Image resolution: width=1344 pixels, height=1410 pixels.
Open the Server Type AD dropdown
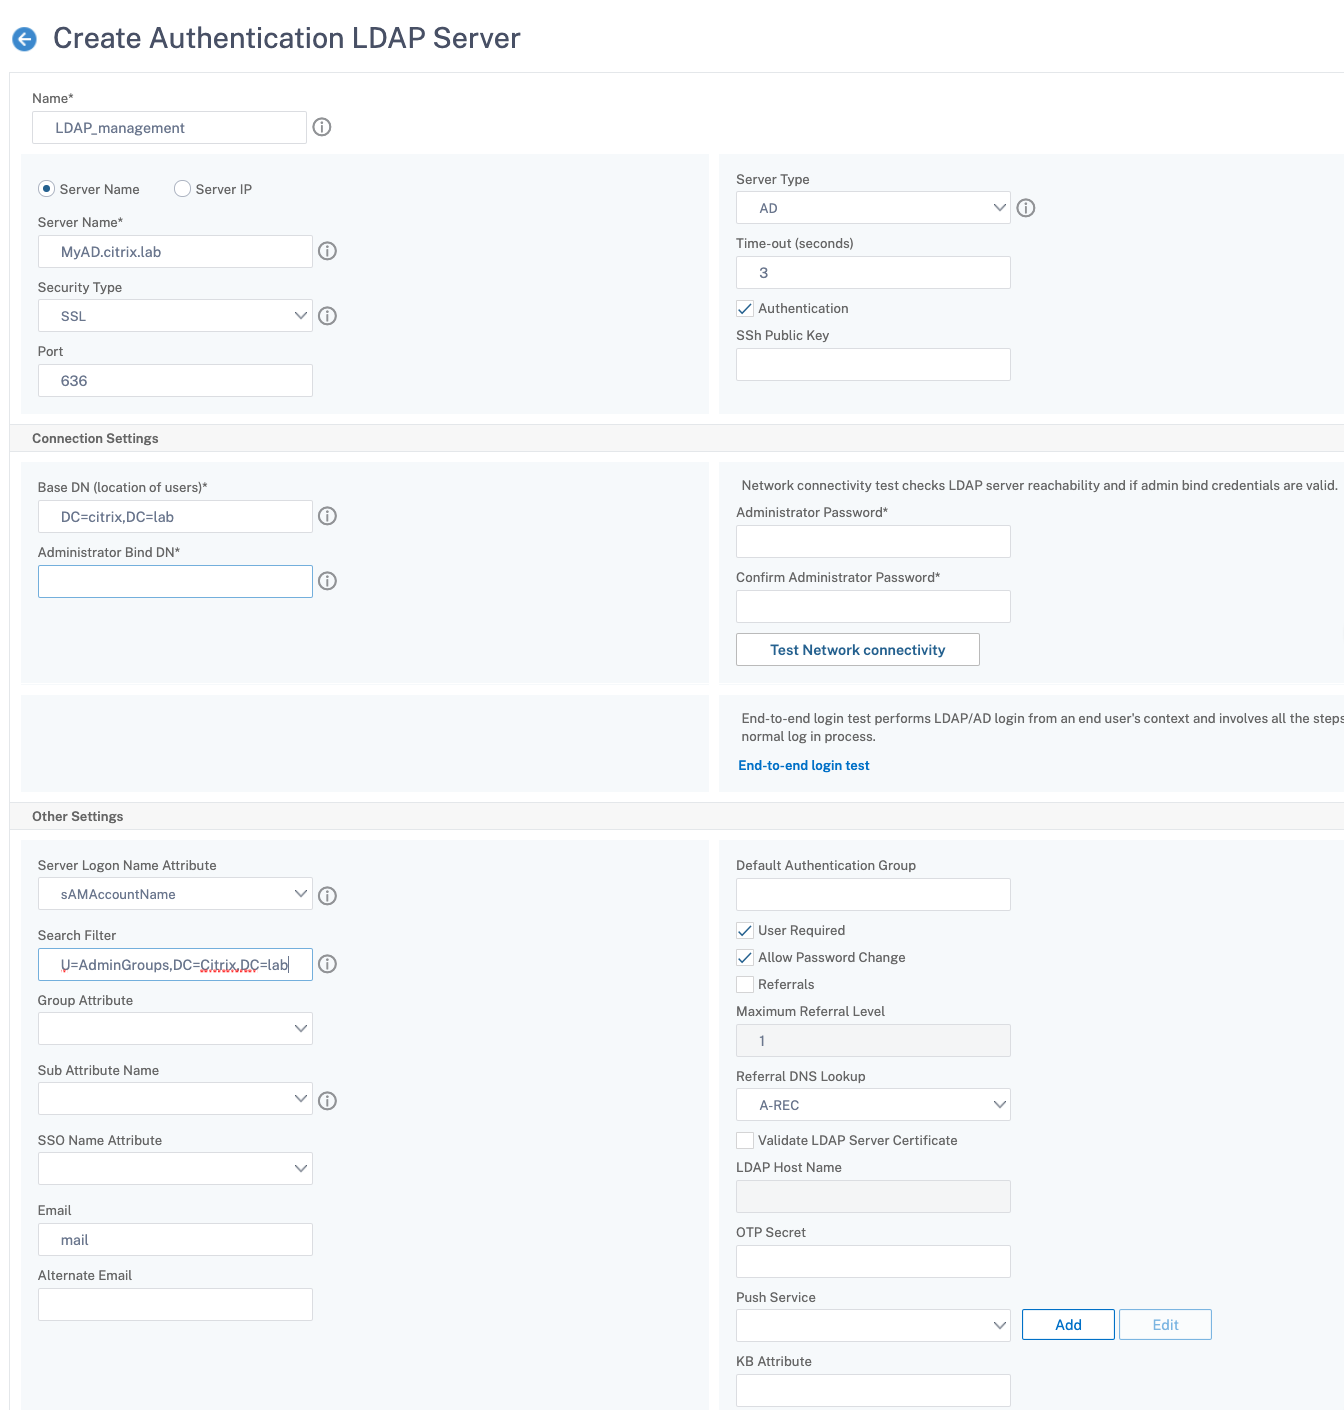tap(873, 208)
